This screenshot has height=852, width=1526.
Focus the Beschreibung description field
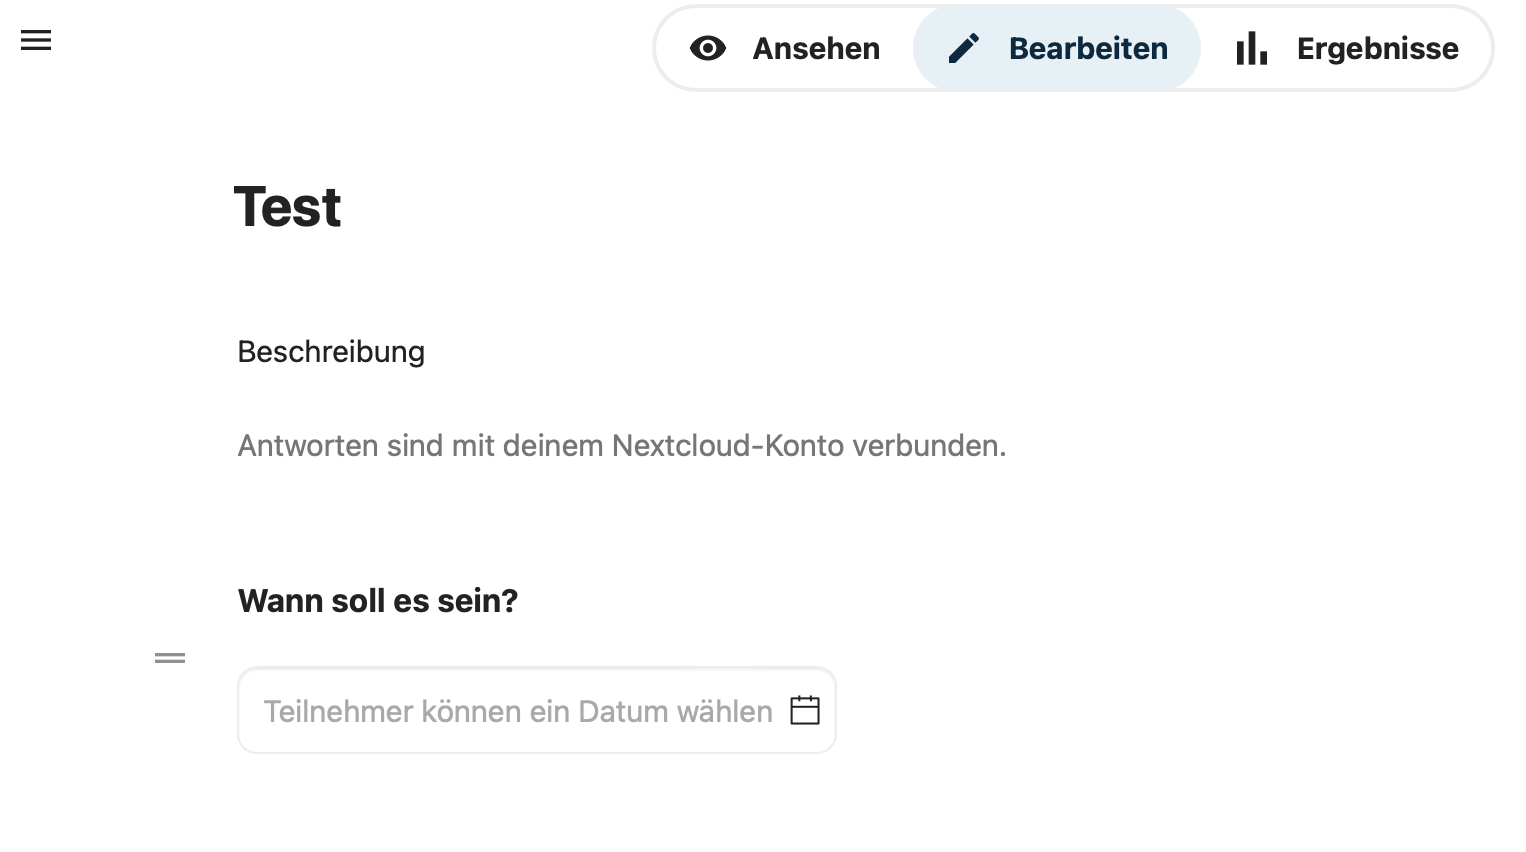(331, 352)
